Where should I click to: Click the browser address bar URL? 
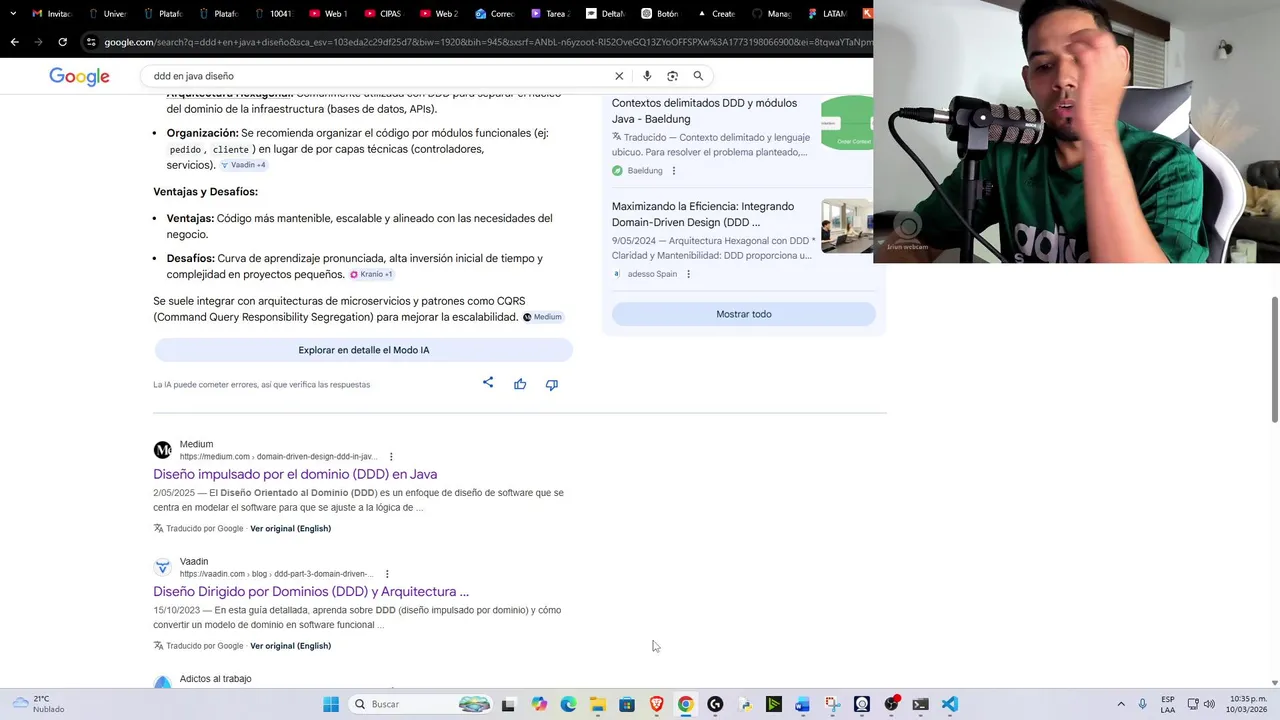487,42
